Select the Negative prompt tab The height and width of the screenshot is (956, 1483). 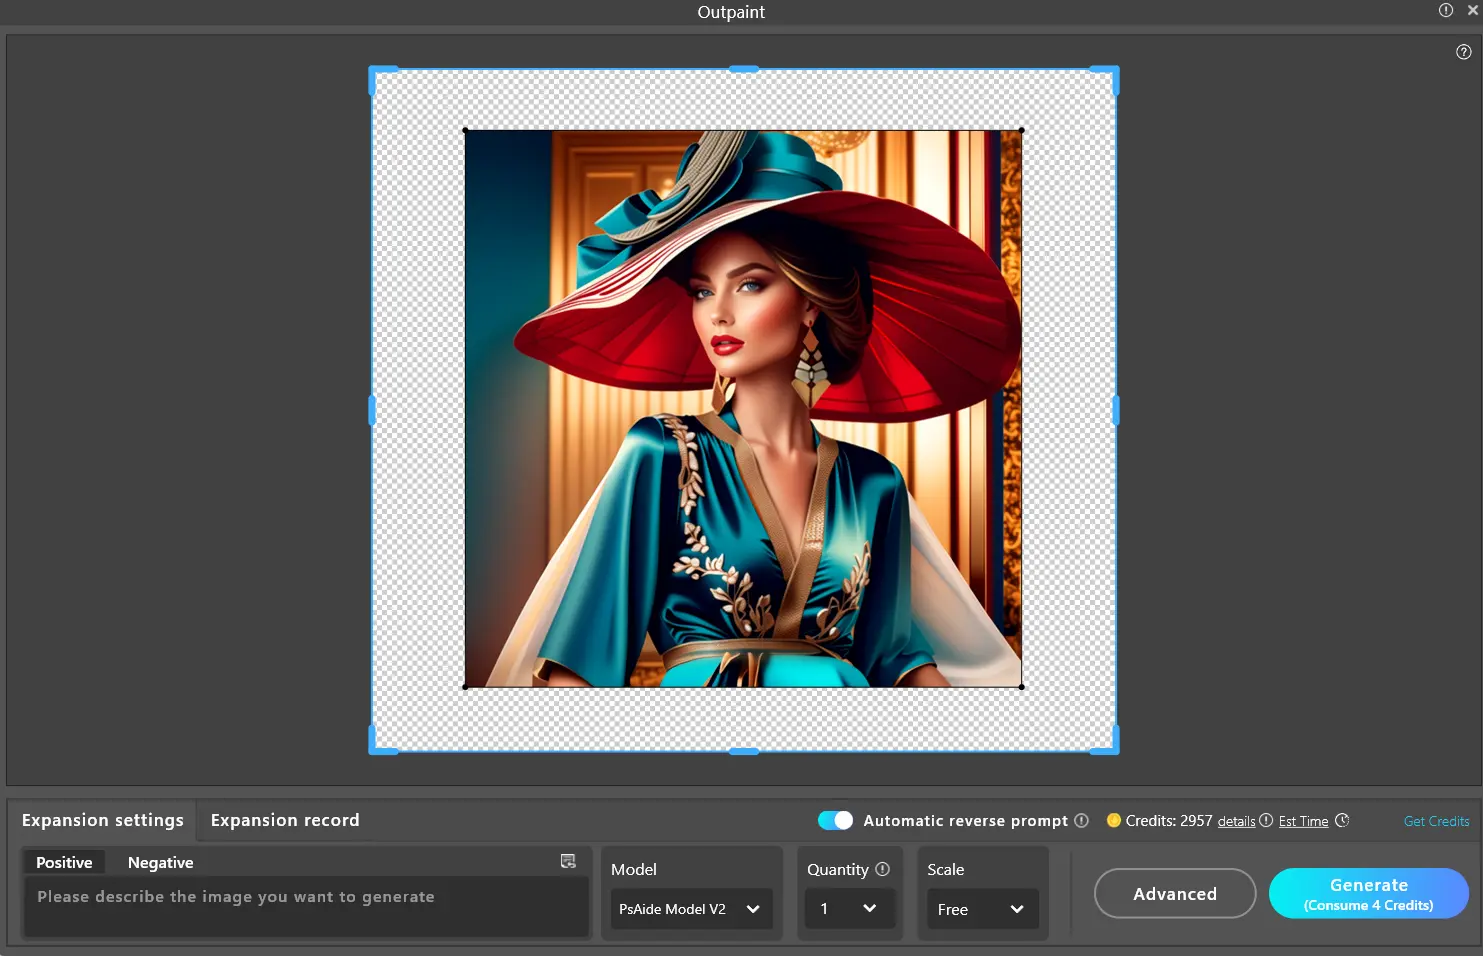(x=160, y=862)
